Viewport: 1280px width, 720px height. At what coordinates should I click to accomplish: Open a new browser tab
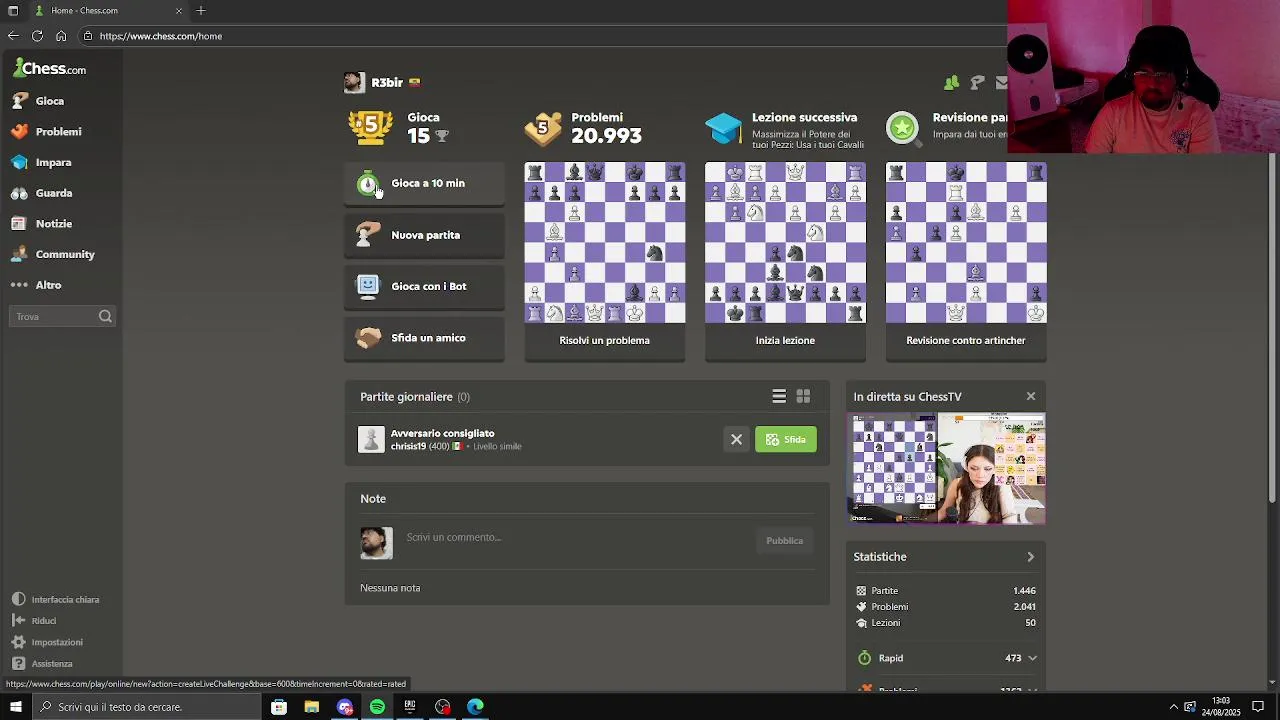[x=201, y=11]
